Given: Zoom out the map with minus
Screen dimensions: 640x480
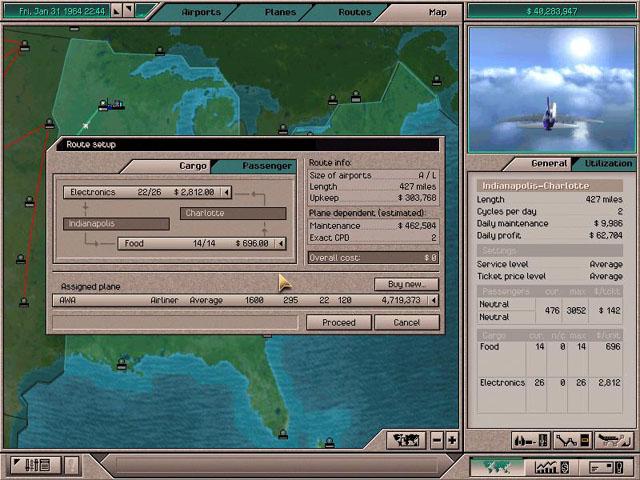Looking at the screenshot, I should tap(437, 440).
